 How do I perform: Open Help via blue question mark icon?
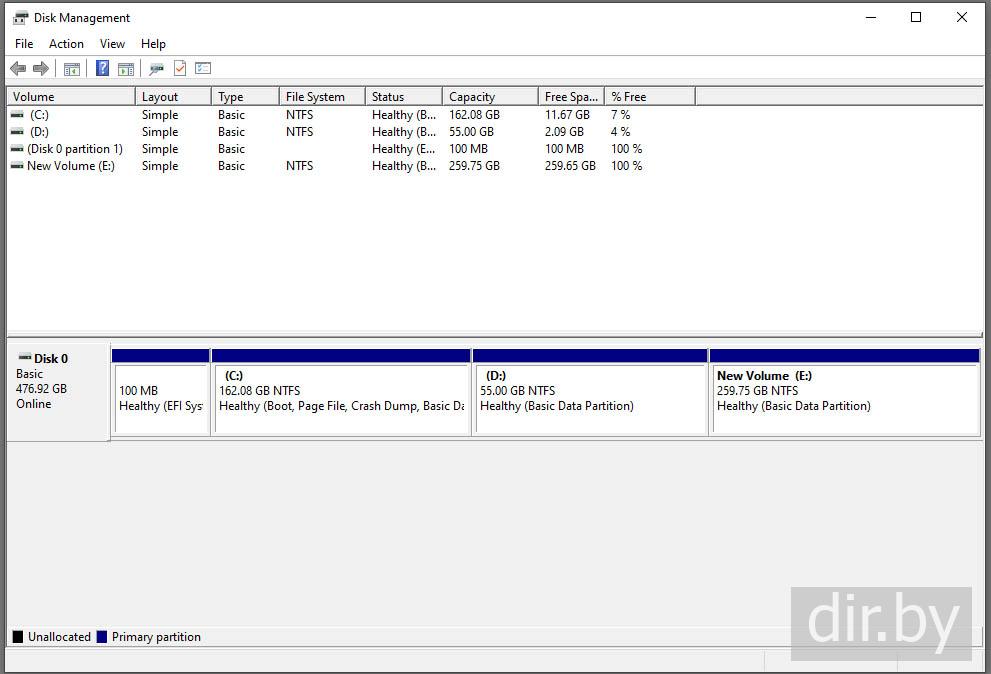tap(102, 68)
